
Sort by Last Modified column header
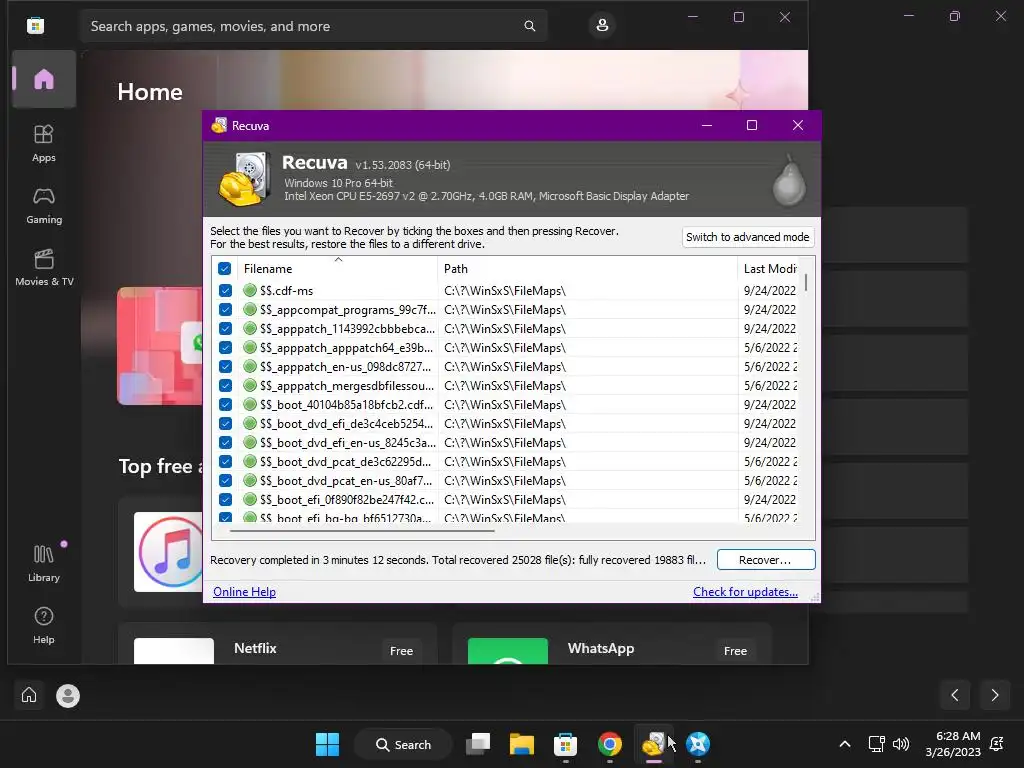(x=769, y=268)
